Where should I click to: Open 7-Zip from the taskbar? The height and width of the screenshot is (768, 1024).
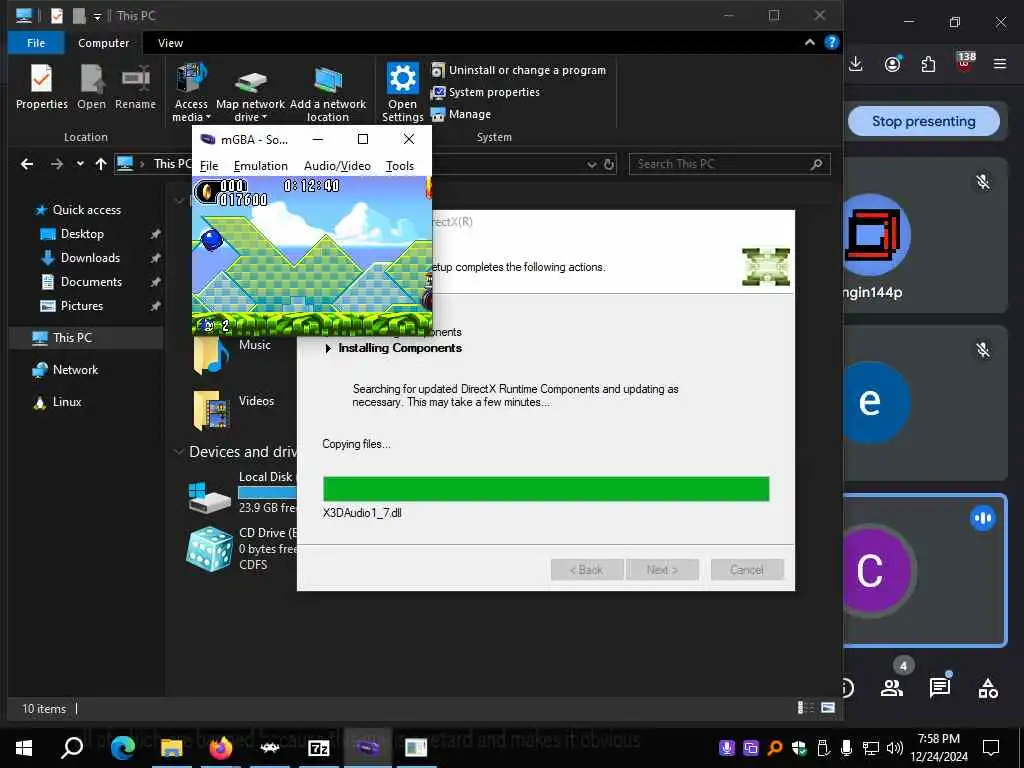pyautogui.click(x=319, y=748)
